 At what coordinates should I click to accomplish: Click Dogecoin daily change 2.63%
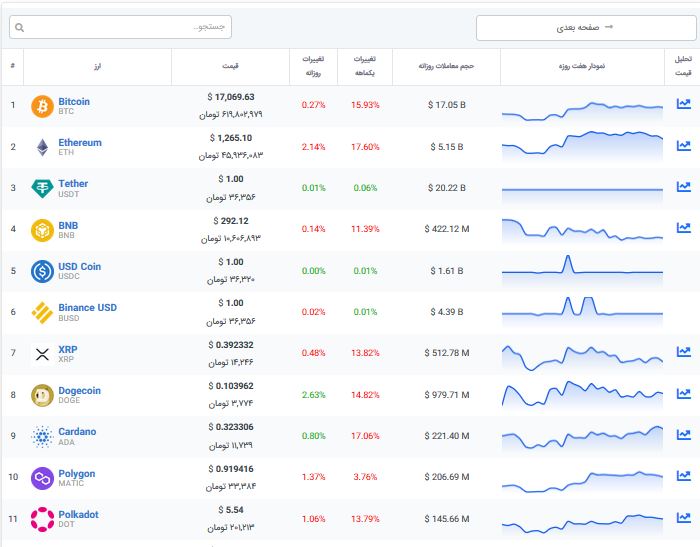pyautogui.click(x=313, y=395)
